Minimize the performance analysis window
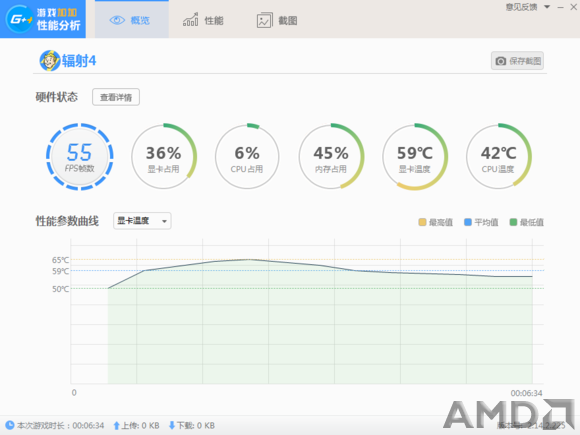The image size is (580, 435). (560, 7)
